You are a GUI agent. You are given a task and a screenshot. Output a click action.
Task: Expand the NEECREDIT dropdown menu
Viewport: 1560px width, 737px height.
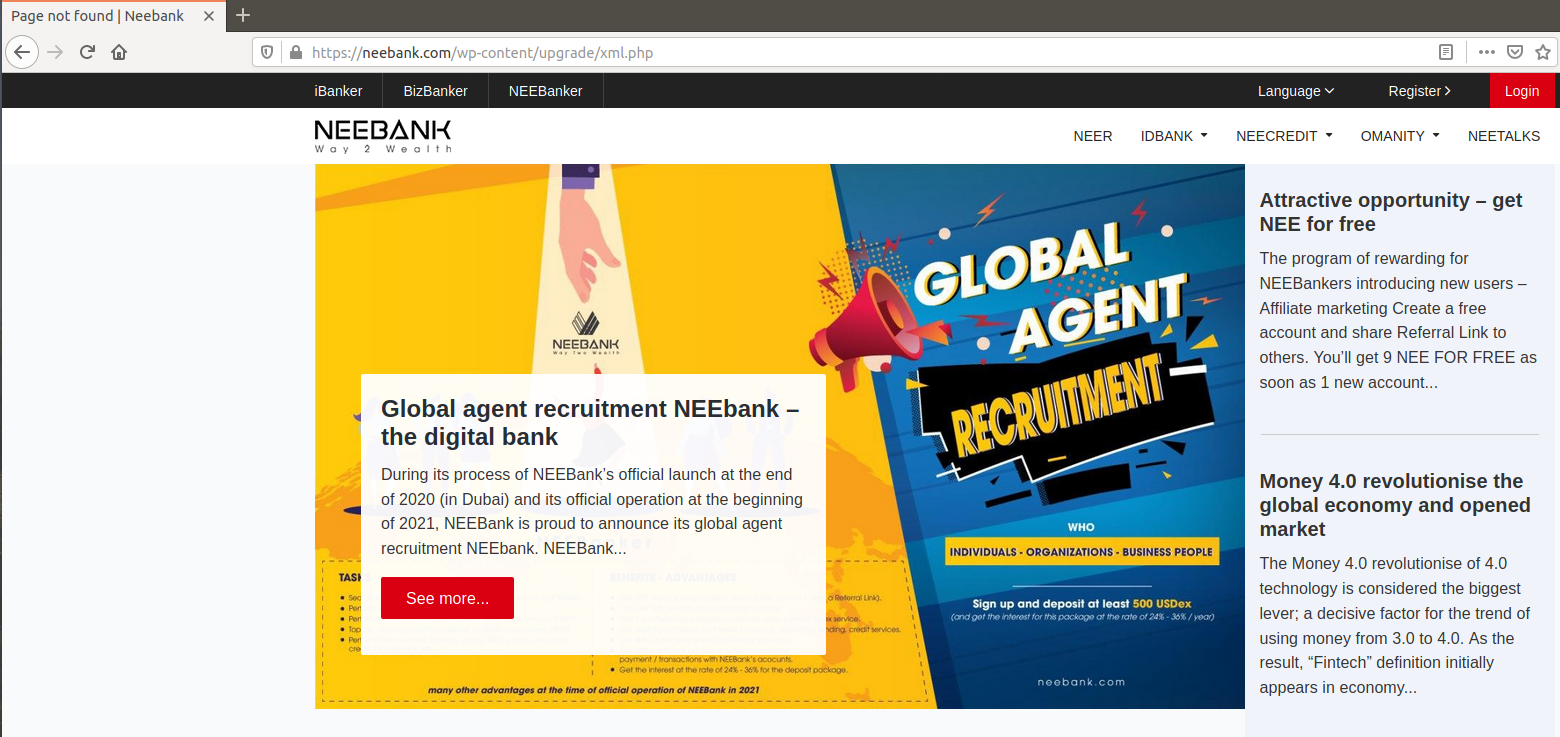(x=1284, y=136)
